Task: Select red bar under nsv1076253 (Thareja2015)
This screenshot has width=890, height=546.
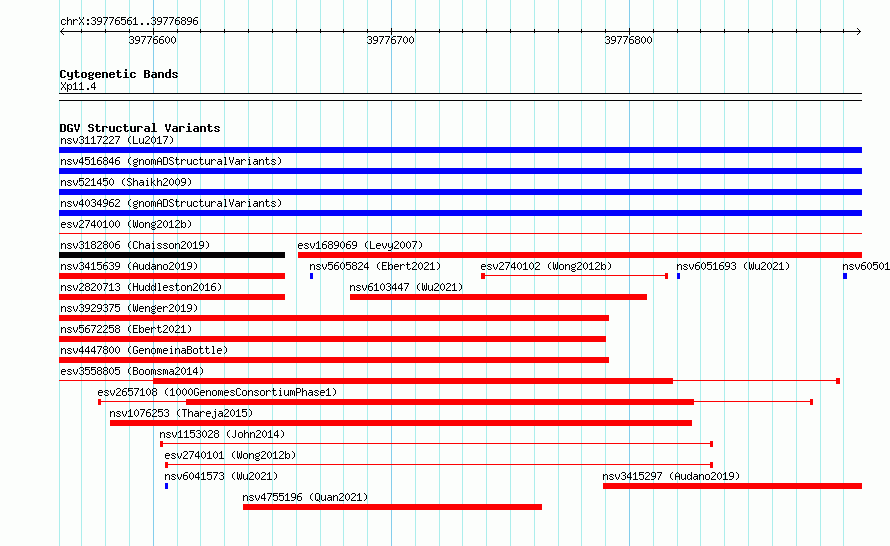Action: coord(401,423)
